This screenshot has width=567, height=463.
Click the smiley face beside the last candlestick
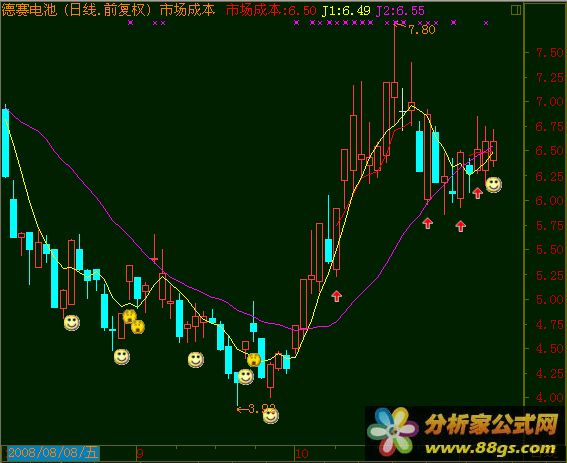(x=494, y=184)
